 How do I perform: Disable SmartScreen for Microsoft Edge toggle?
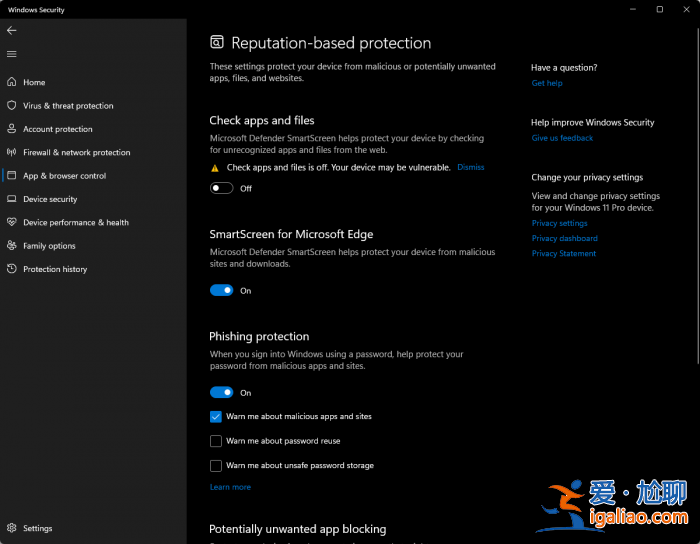221,291
